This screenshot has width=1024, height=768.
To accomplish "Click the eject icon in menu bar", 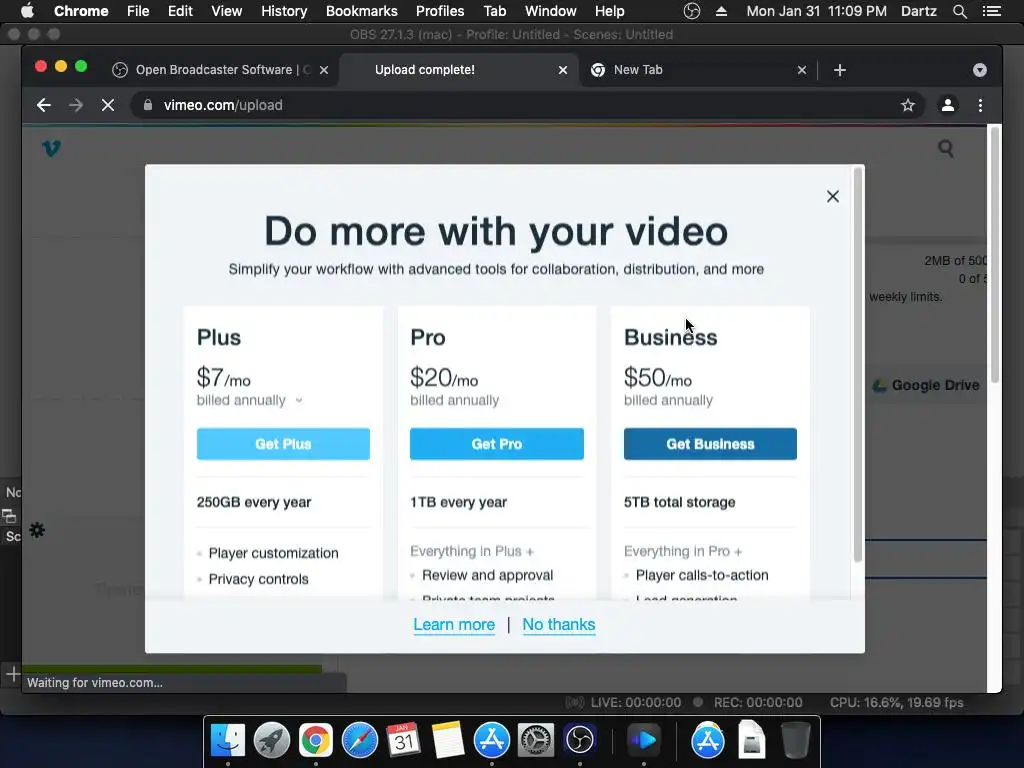I will click(722, 11).
